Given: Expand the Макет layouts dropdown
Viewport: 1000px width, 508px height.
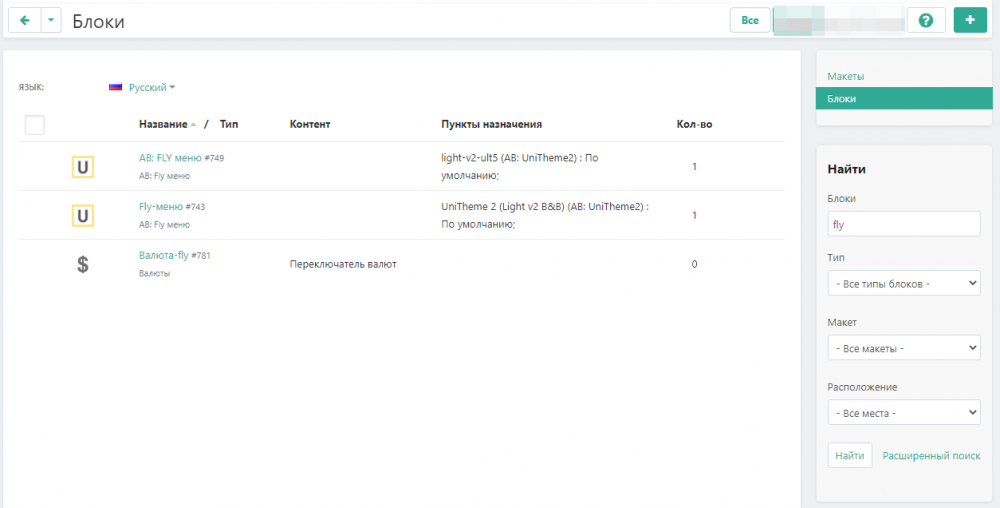Looking at the screenshot, I should 904,348.
